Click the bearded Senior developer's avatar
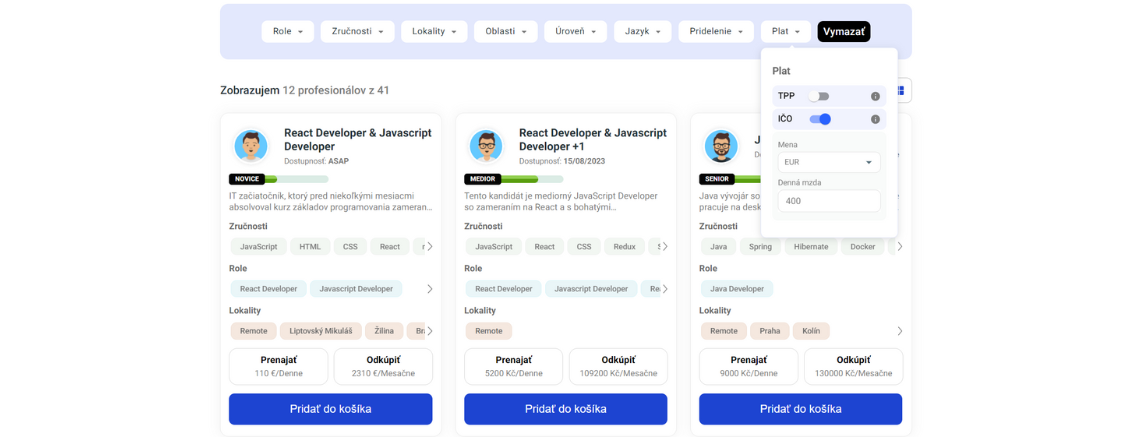The height and width of the screenshot is (437, 1133). [x=721, y=146]
